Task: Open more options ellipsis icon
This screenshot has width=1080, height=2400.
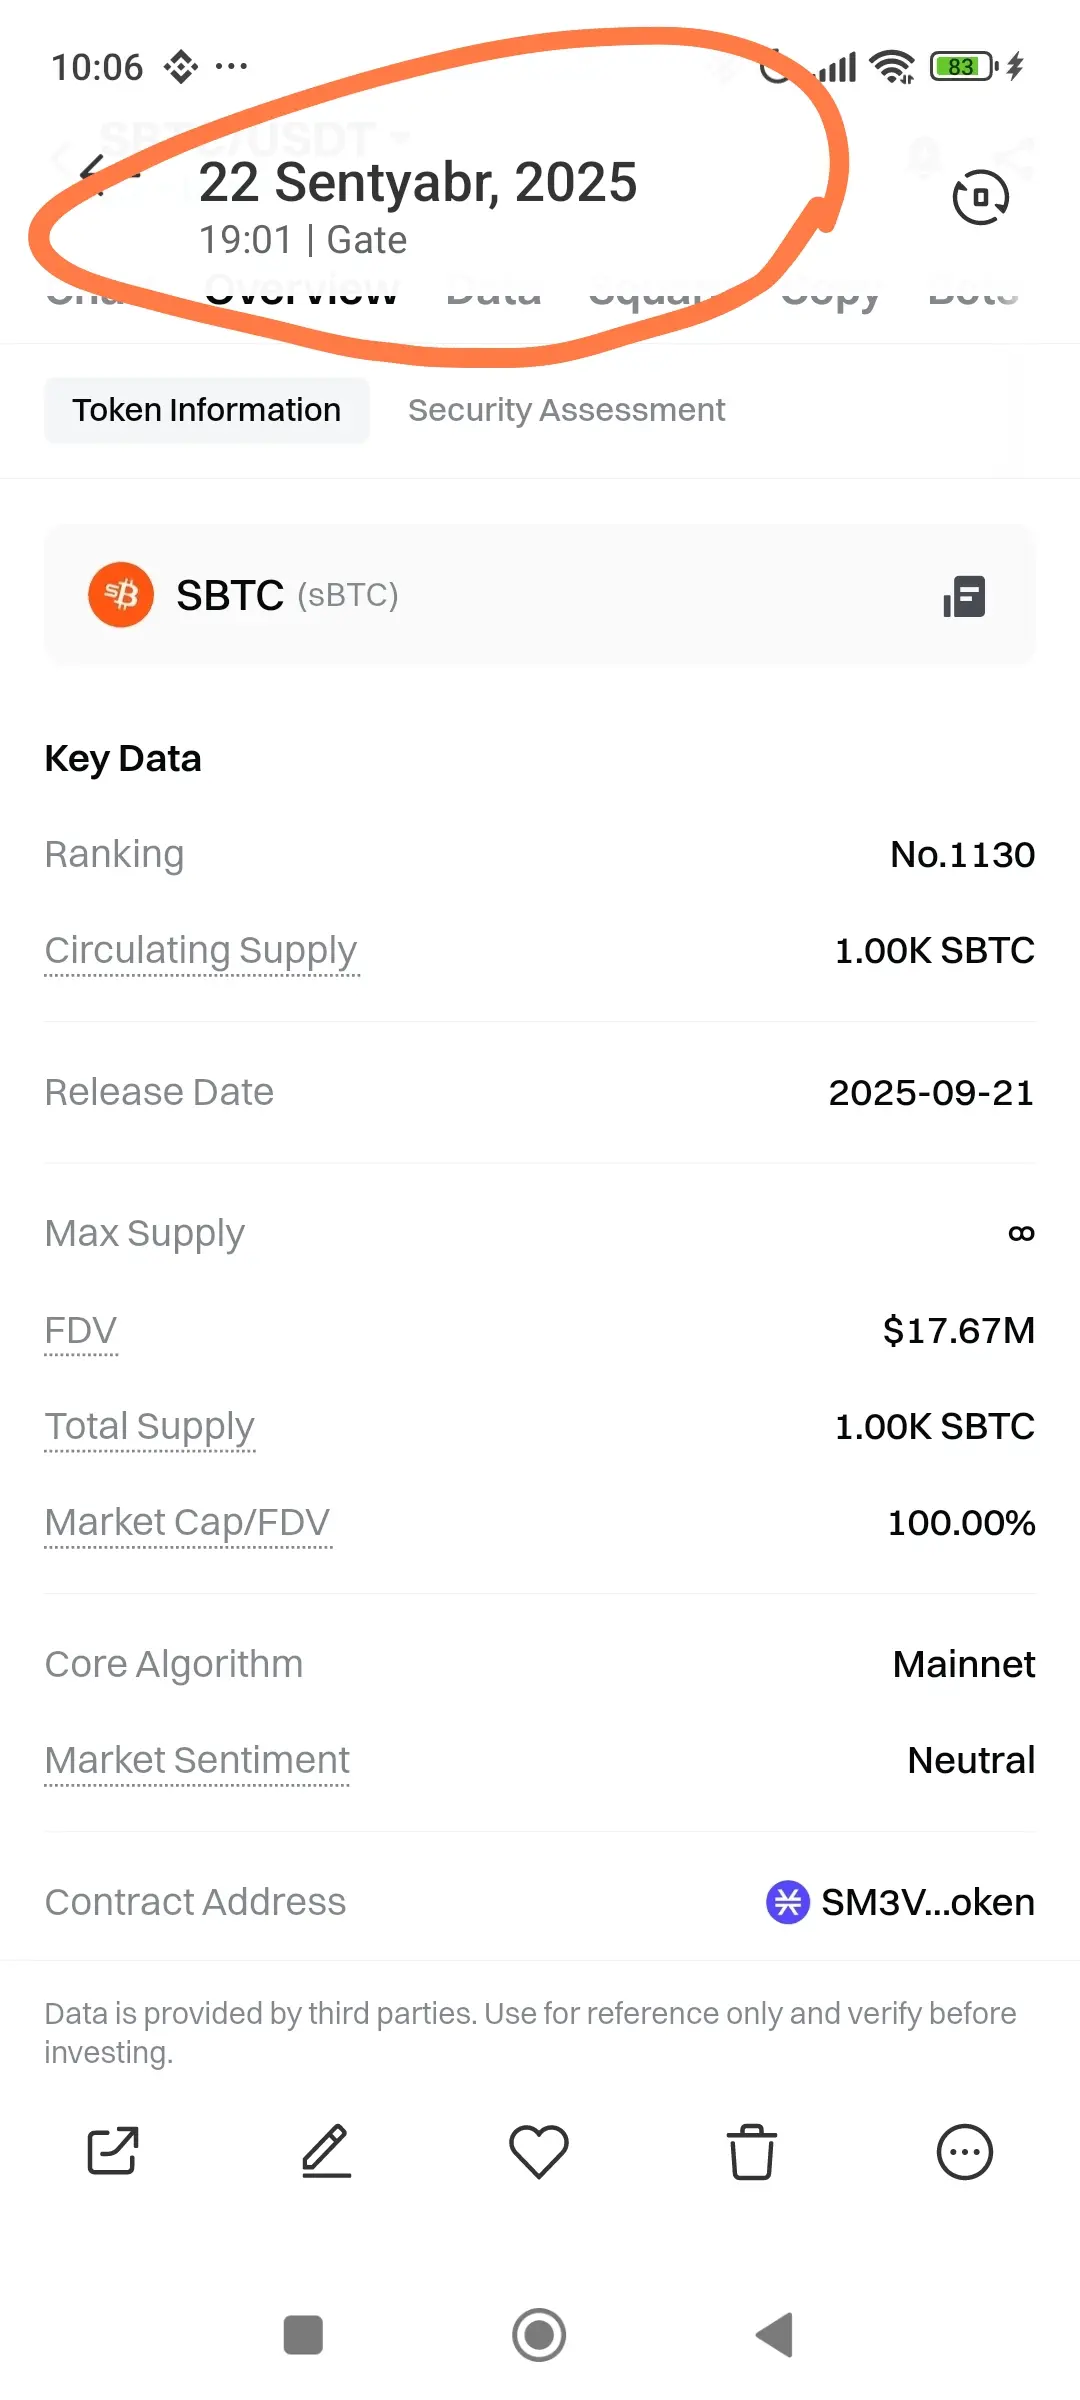Action: [x=964, y=2150]
